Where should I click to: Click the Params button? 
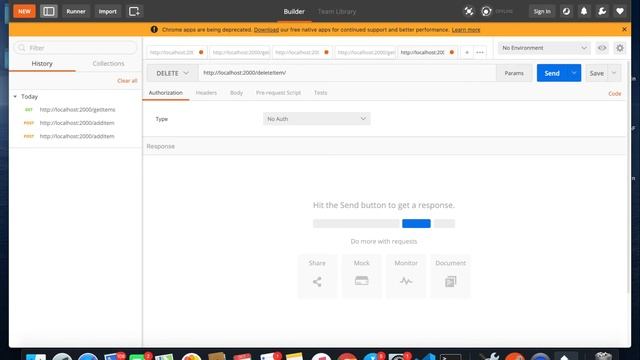click(514, 73)
